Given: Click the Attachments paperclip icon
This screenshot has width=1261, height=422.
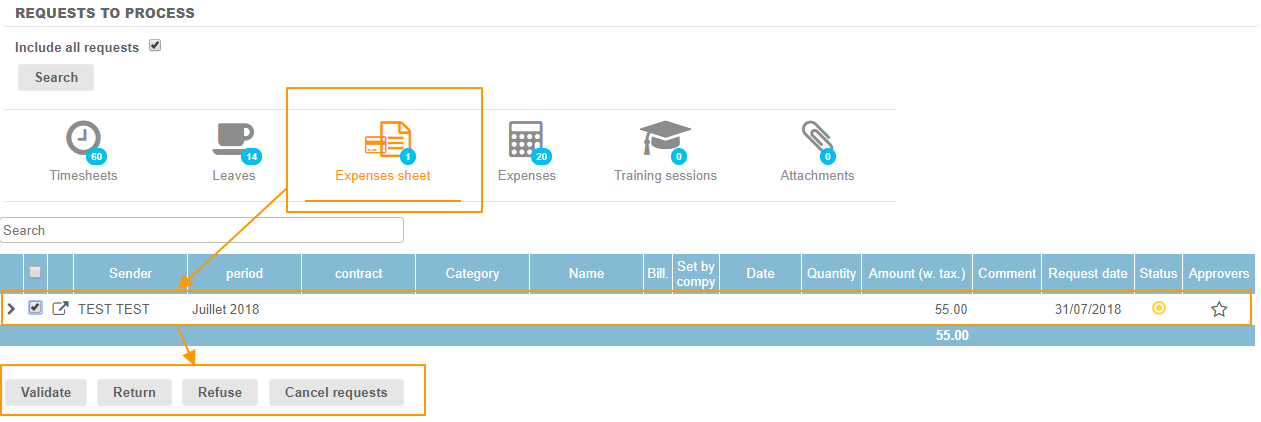Looking at the screenshot, I should point(817,140).
